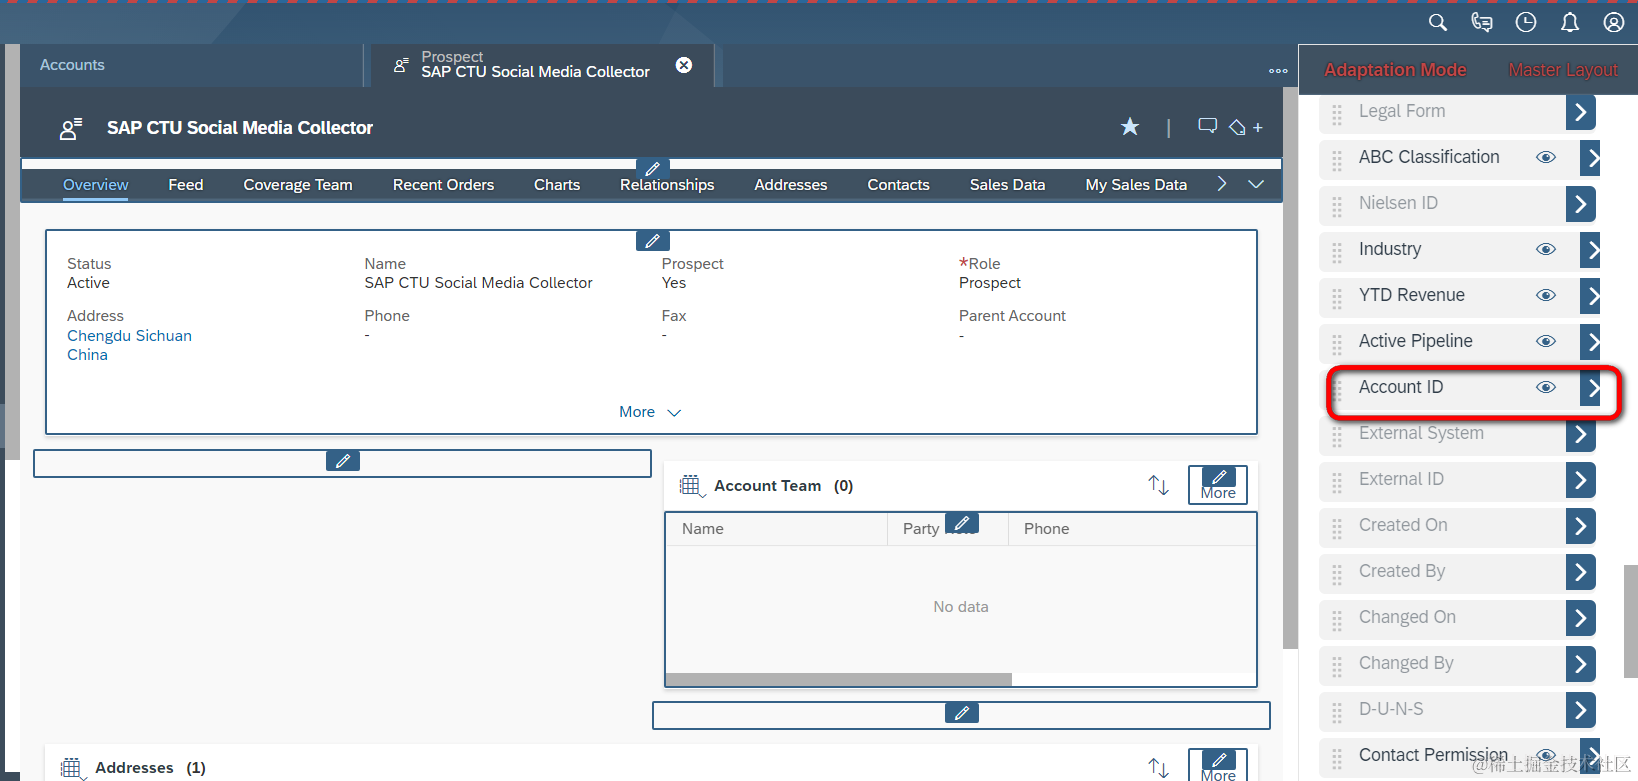
Task: Expand the External System field options
Action: point(1580,434)
